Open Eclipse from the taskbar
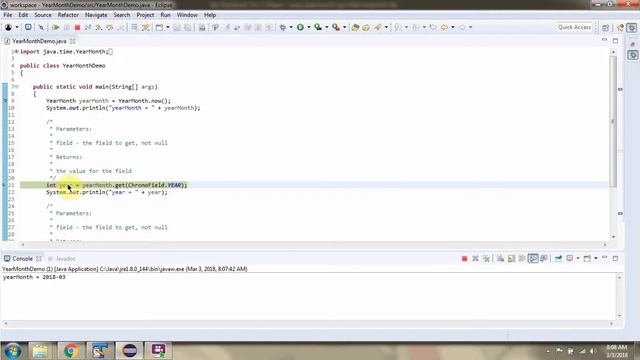Viewport: 640px width, 360px height. pos(129,351)
